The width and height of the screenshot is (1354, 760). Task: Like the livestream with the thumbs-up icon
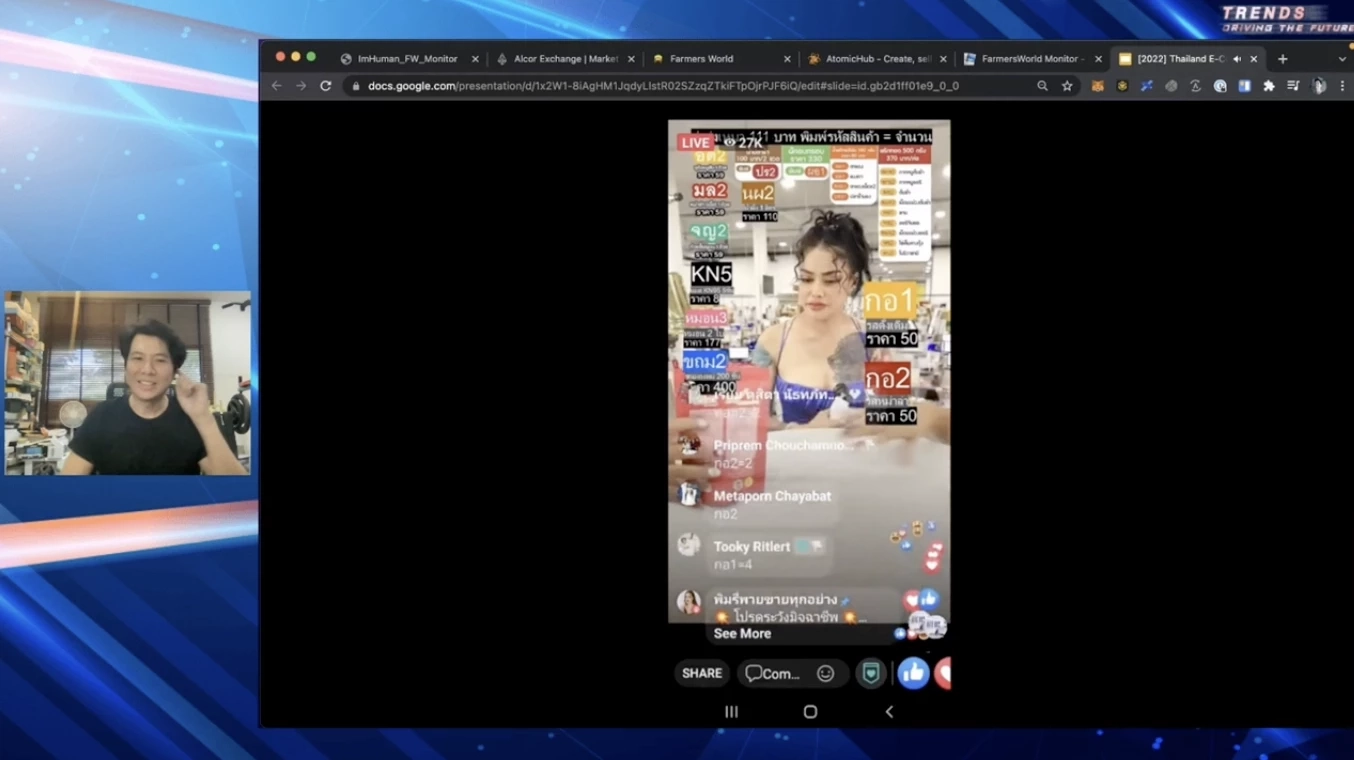(x=914, y=672)
